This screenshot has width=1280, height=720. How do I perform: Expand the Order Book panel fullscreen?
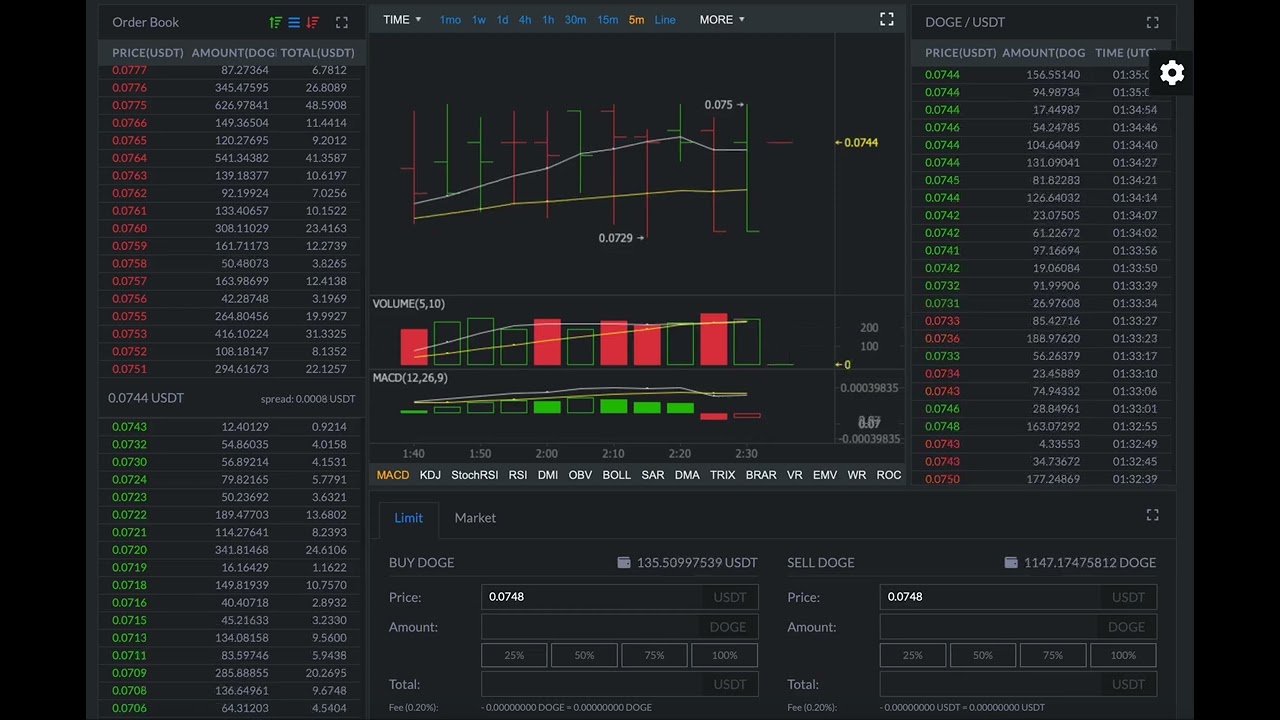click(342, 22)
